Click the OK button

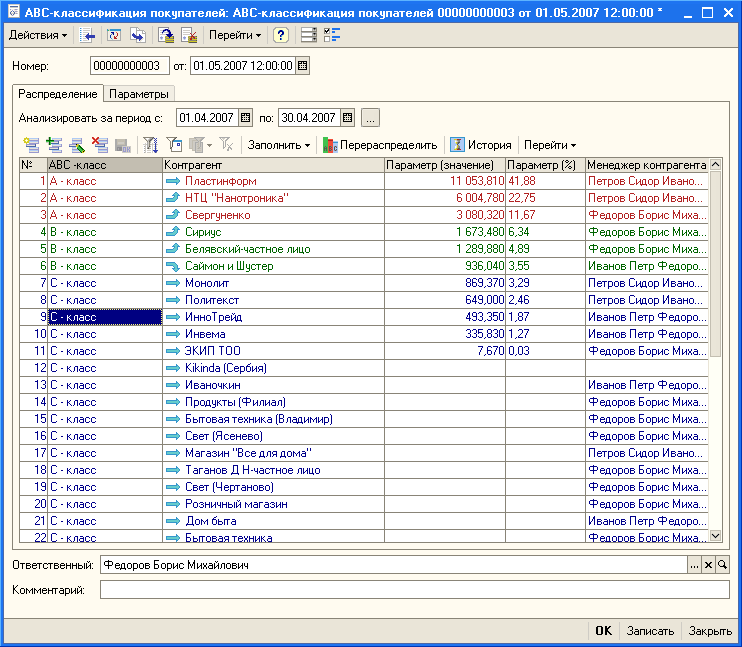(x=603, y=630)
